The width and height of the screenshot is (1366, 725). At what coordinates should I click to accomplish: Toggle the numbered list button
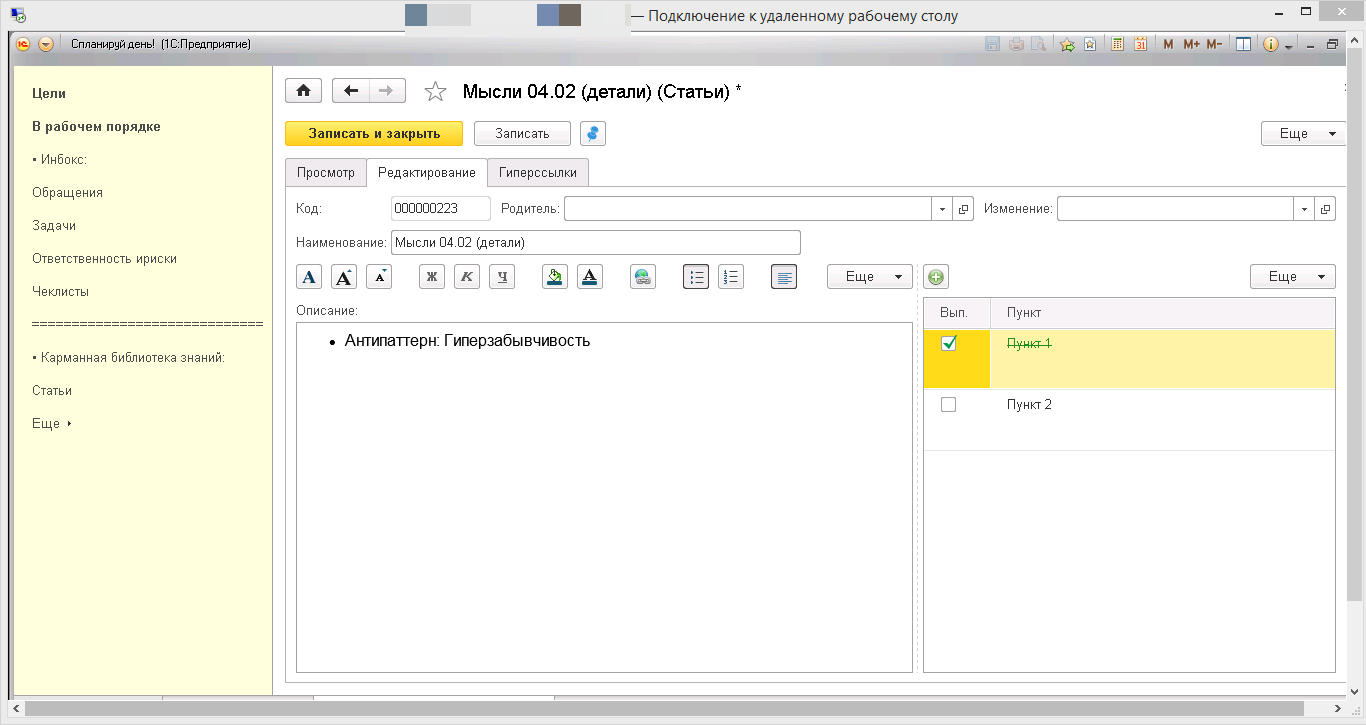(731, 277)
